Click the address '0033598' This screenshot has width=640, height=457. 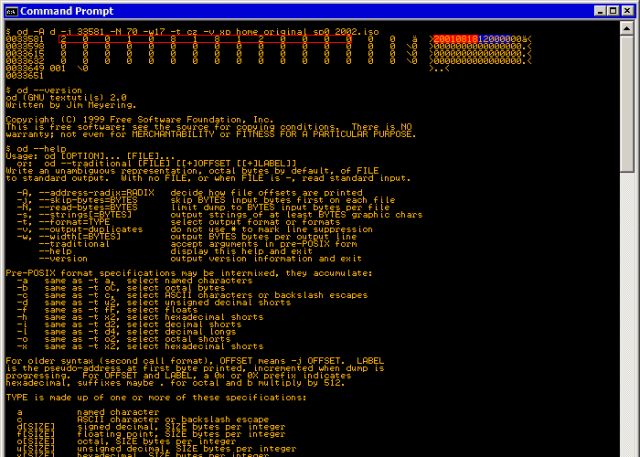(x=25, y=47)
